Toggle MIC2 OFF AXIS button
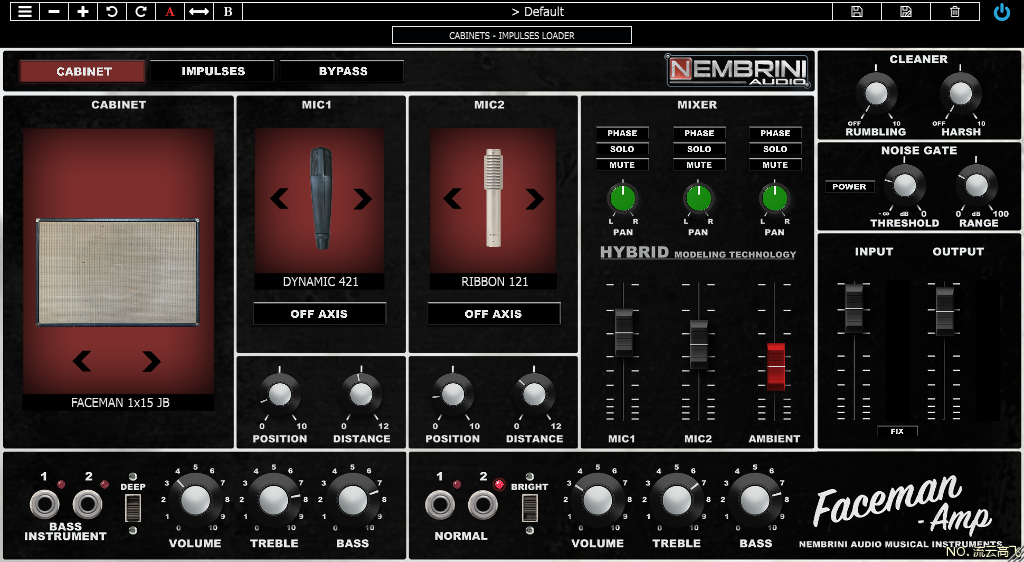The height and width of the screenshot is (562, 1024). point(494,314)
